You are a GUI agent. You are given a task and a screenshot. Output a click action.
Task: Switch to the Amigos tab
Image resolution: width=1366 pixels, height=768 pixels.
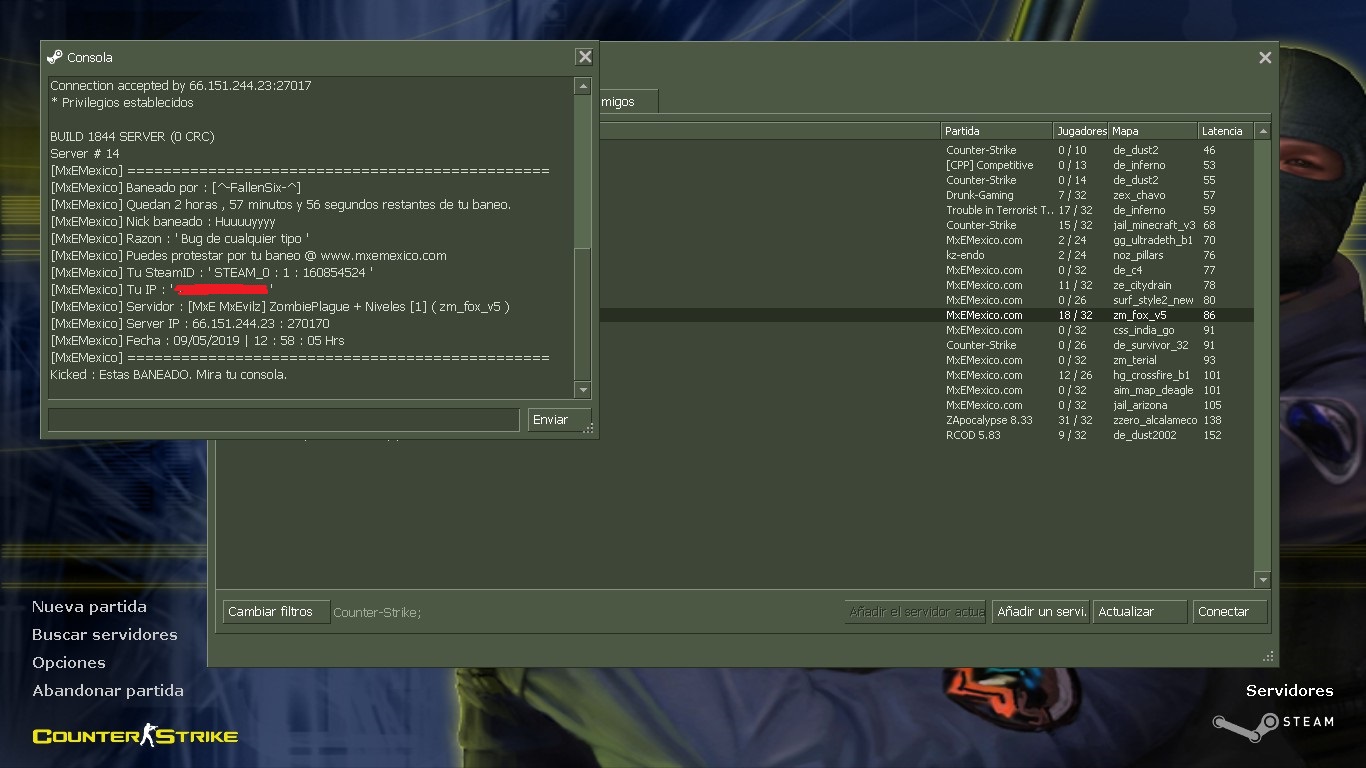[628, 102]
